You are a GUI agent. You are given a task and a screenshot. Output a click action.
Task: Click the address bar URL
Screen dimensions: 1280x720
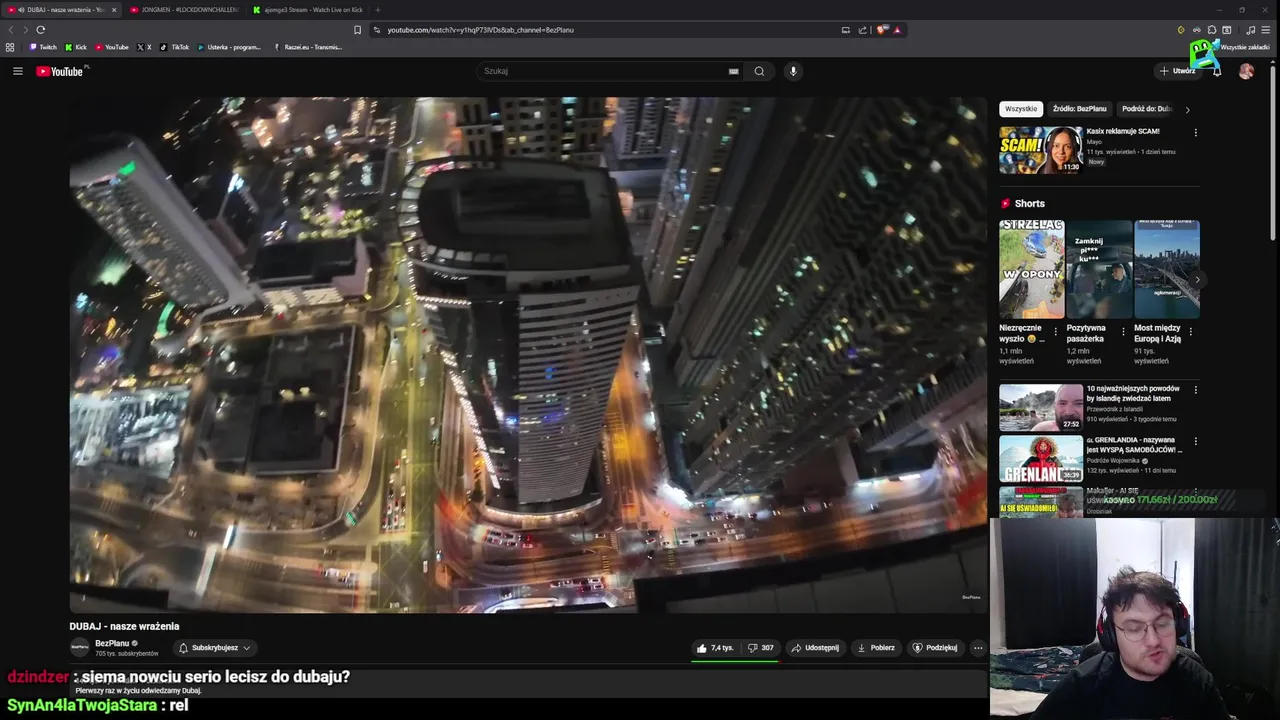point(480,30)
